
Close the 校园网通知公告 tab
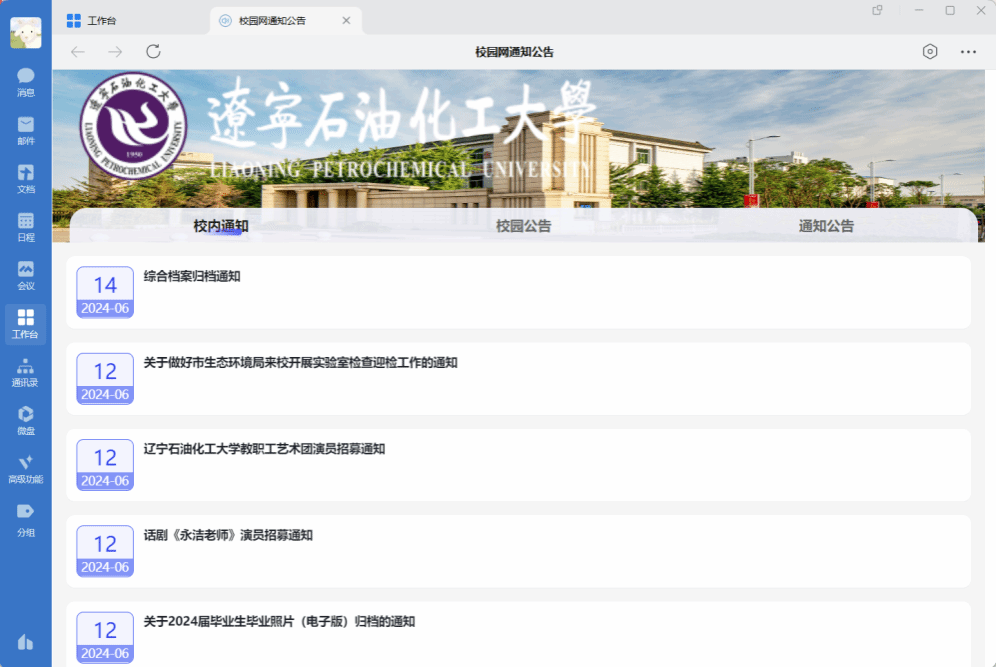tap(346, 20)
